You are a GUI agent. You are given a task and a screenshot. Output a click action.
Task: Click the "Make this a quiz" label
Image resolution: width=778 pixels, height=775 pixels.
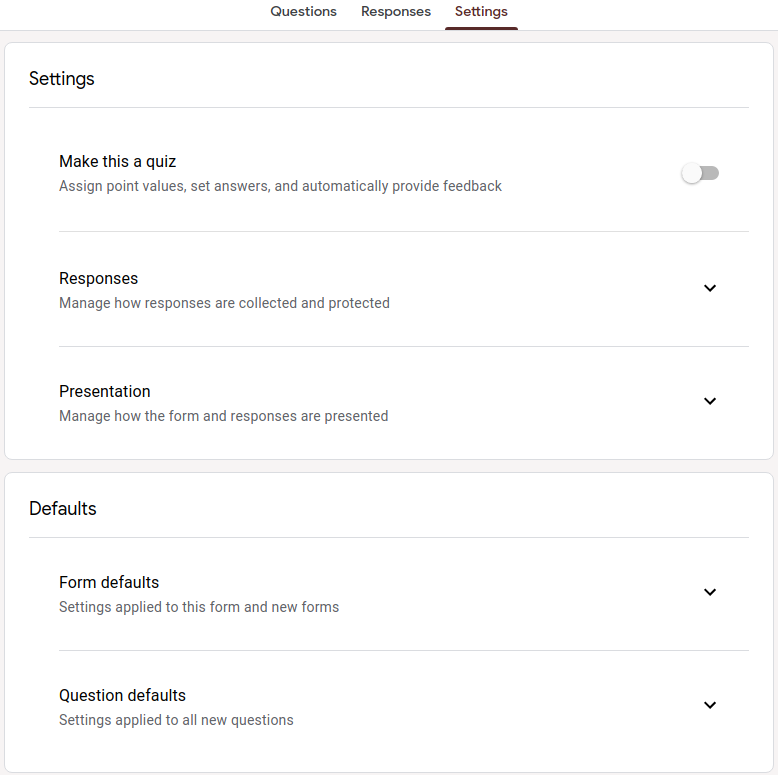[118, 162]
